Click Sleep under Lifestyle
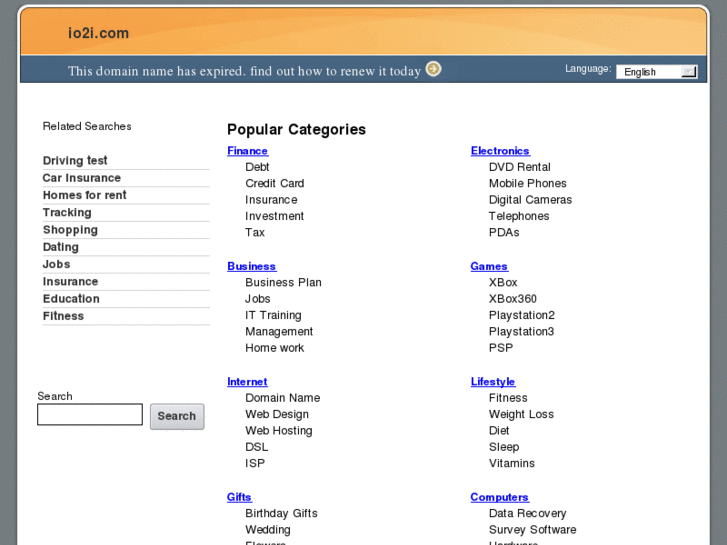Viewport: 727px width, 545px height. [x=504, y=447]
